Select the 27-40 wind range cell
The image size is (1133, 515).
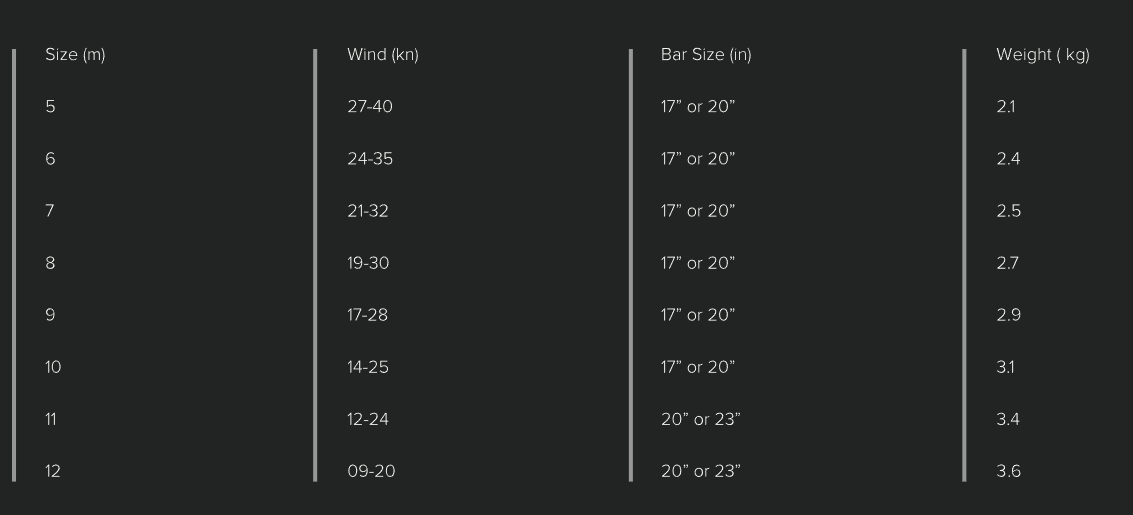click(370, 107)
